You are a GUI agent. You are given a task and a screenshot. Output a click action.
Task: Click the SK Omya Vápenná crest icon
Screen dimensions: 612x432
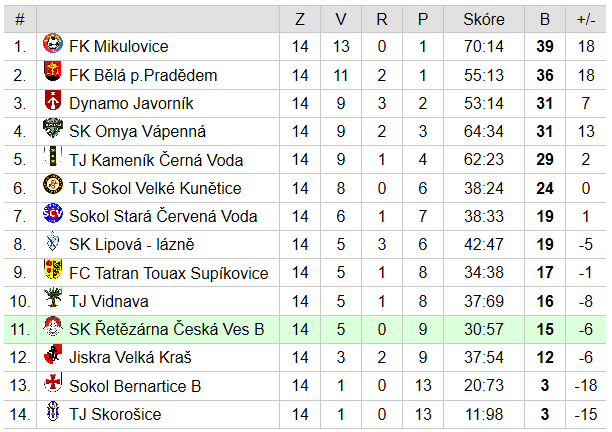pyautogui.click(x=52, y=129)
